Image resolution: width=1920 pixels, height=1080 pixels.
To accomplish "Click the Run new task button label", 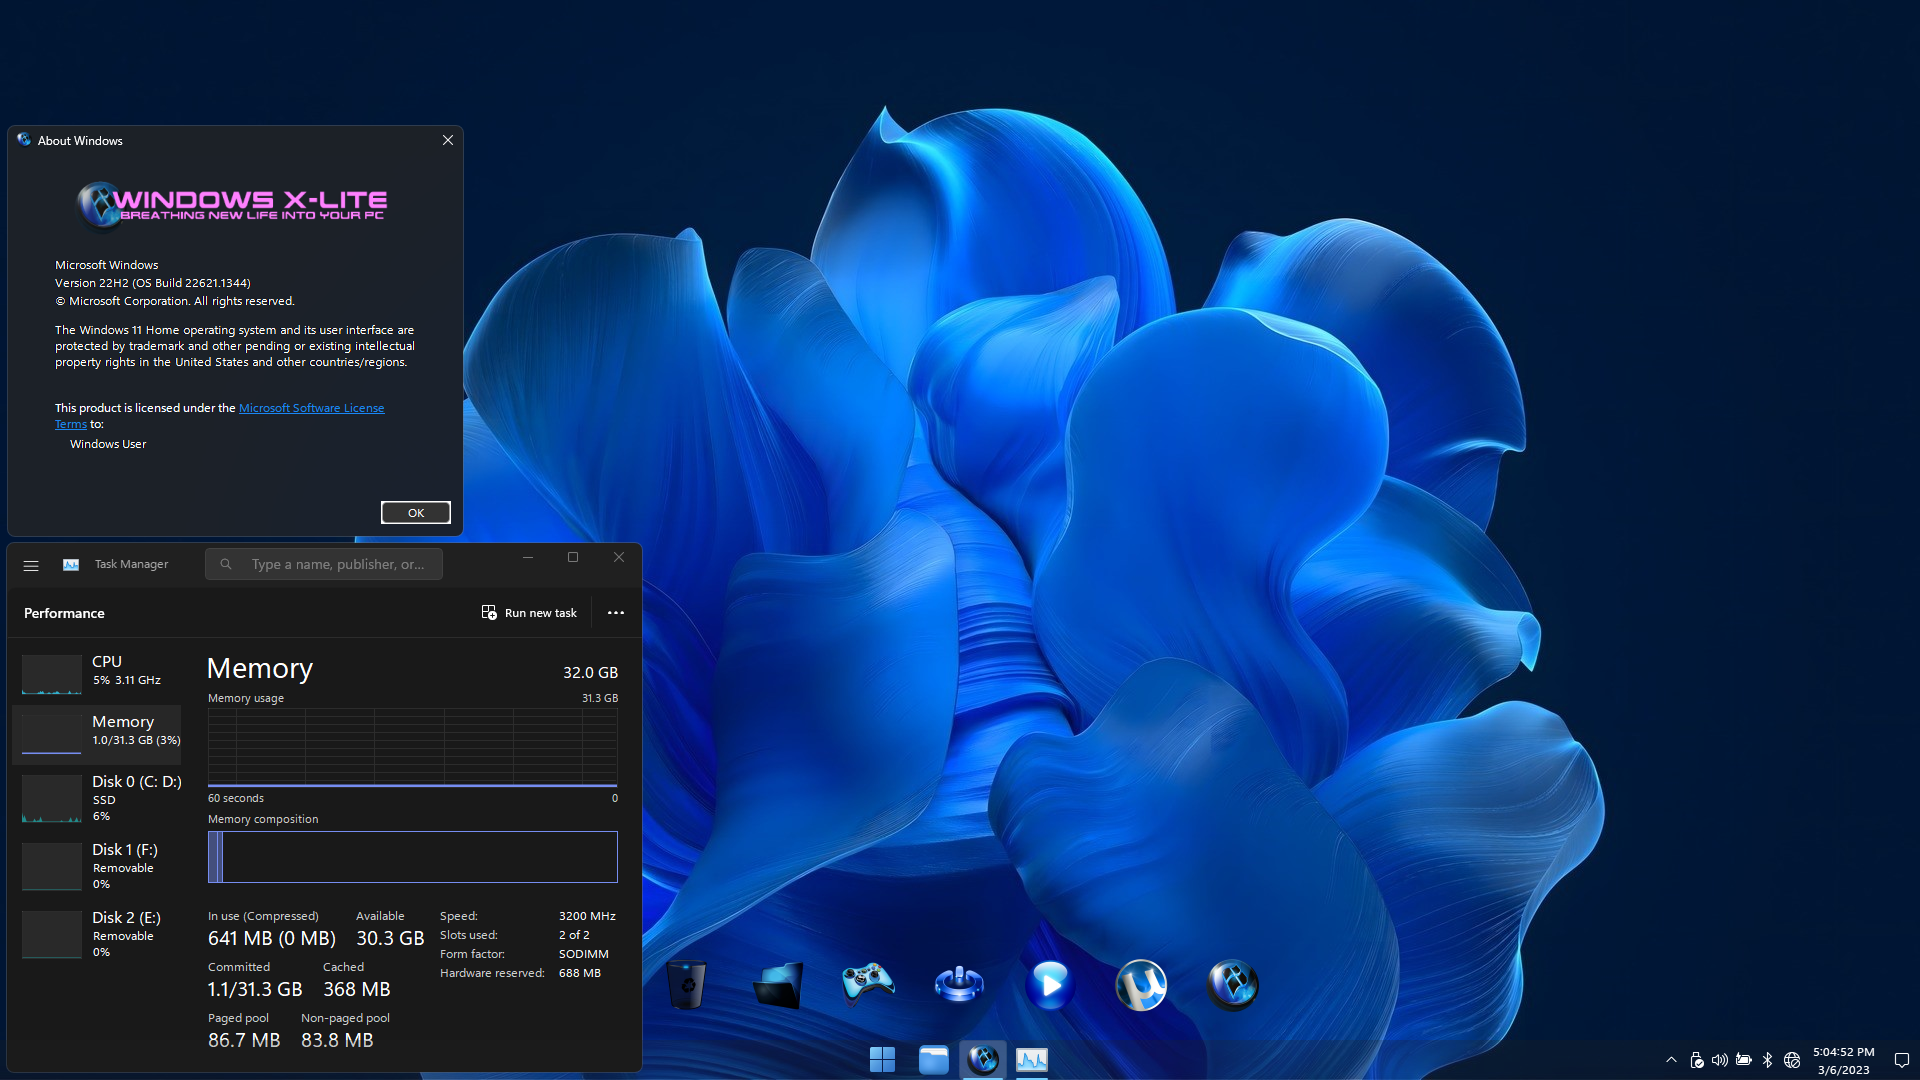I will coord(540,613).
